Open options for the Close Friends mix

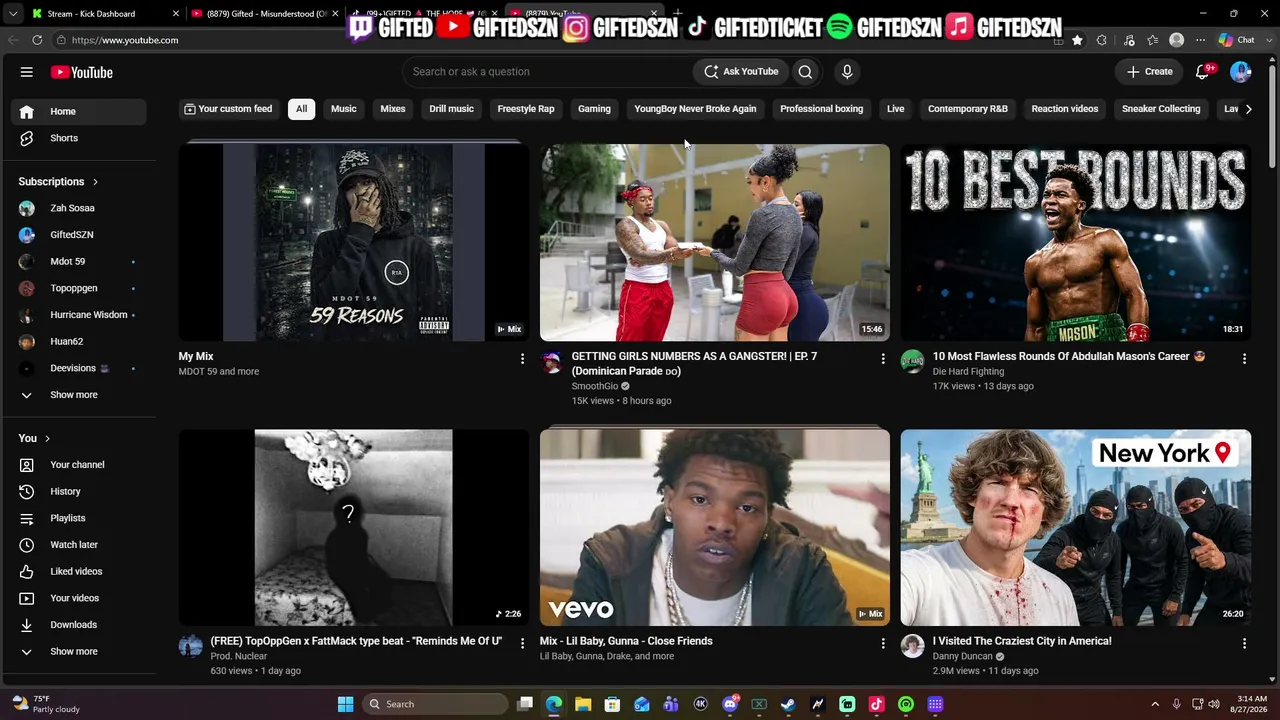click(x=883, y=643)
